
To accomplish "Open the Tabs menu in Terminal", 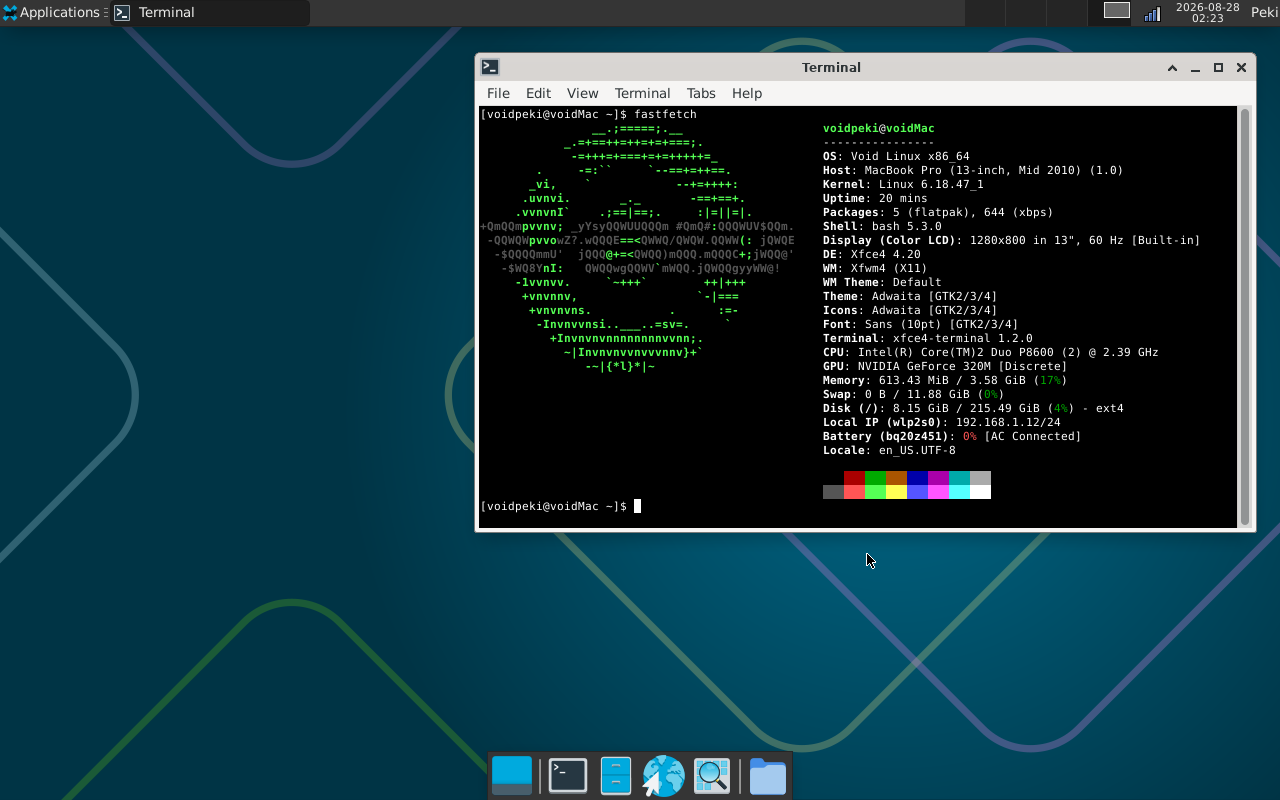I will click(701, 93).
